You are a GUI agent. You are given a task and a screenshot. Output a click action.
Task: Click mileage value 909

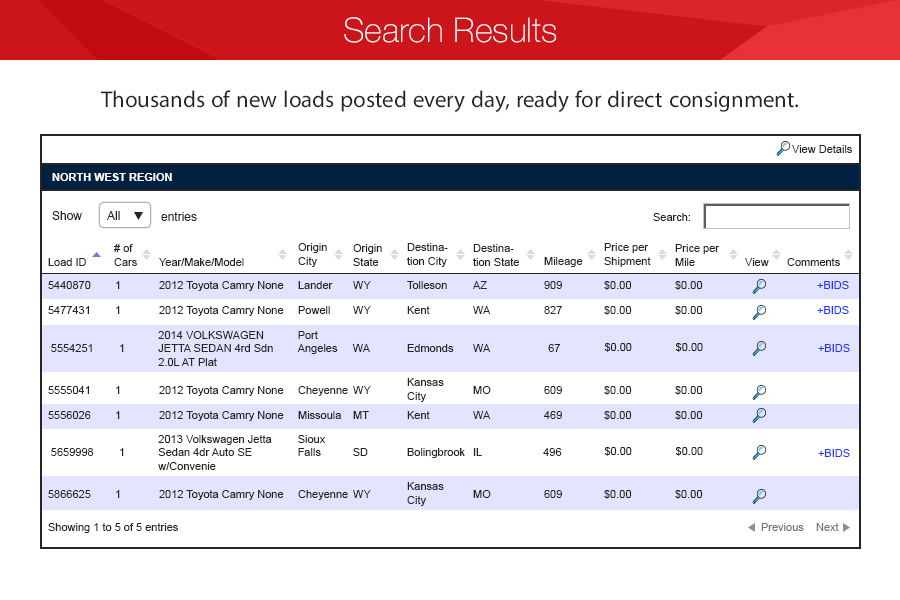coord(553,285)
